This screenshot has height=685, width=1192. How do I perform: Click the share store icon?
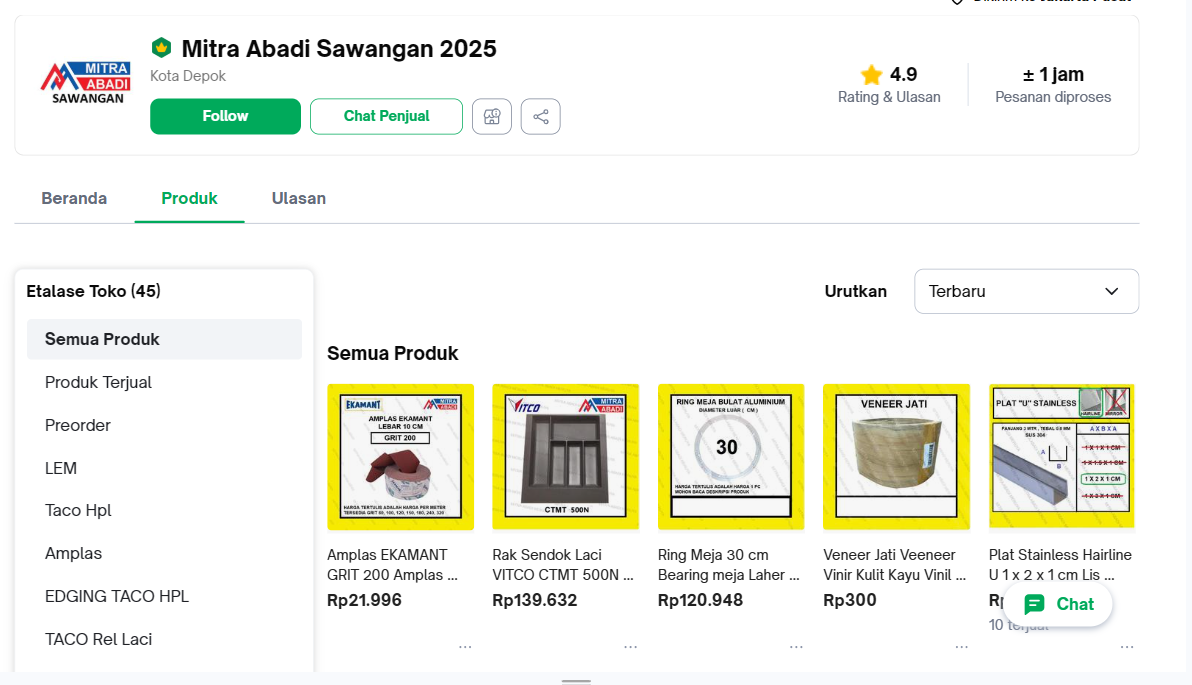click(540, 117)
